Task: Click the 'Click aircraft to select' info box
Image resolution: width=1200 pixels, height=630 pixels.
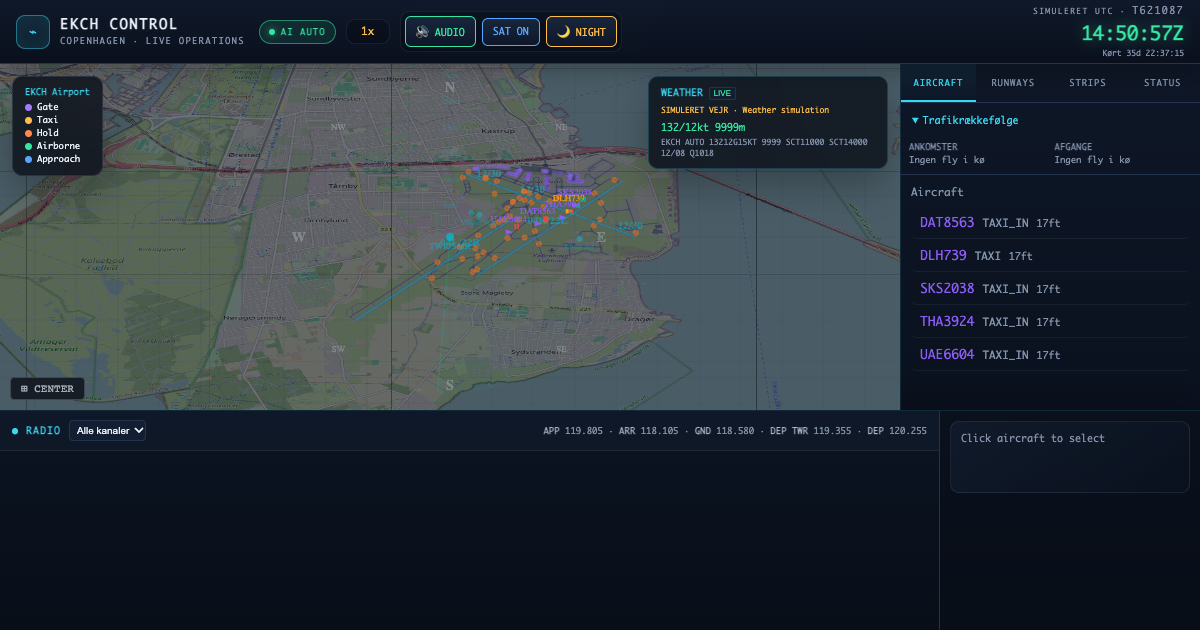Action: coord(1069,457)
